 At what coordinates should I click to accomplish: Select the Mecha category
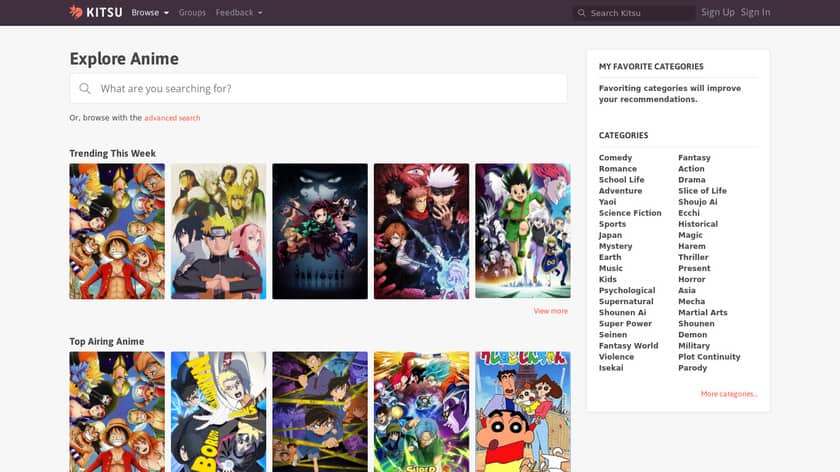coord(692,302)
